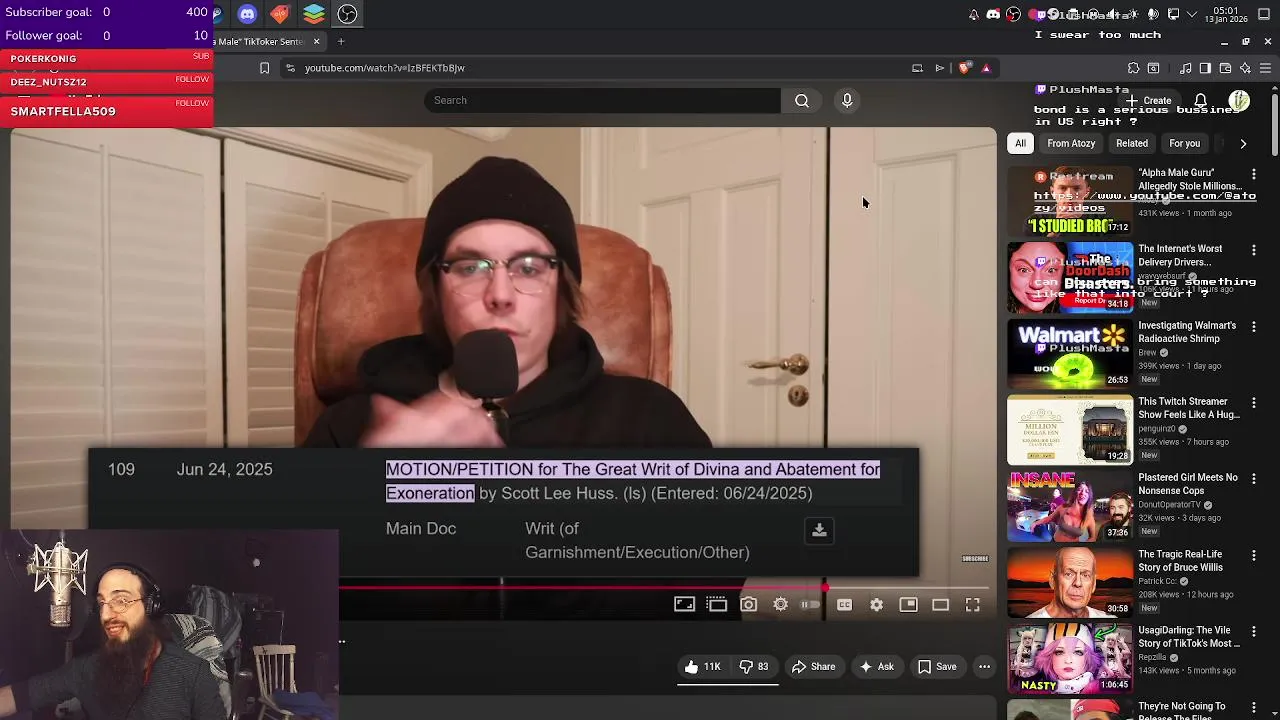Open Discord from the taskbar
1280x720 pixels.
247,14
